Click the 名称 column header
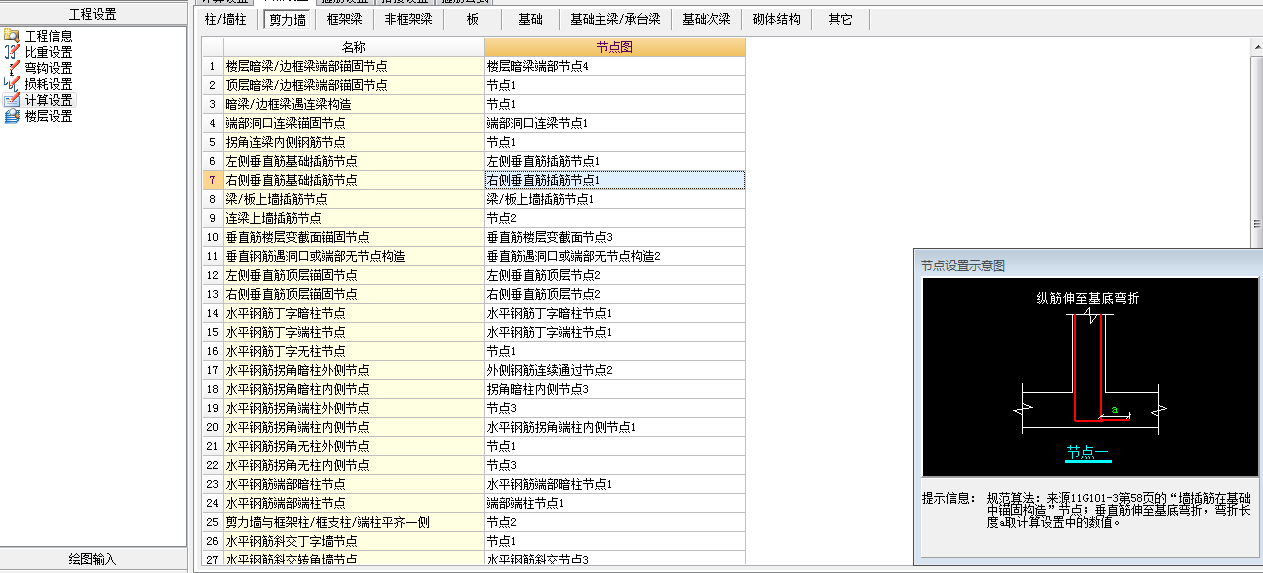Screen dimensions: 1263x573 click(354, 47)
